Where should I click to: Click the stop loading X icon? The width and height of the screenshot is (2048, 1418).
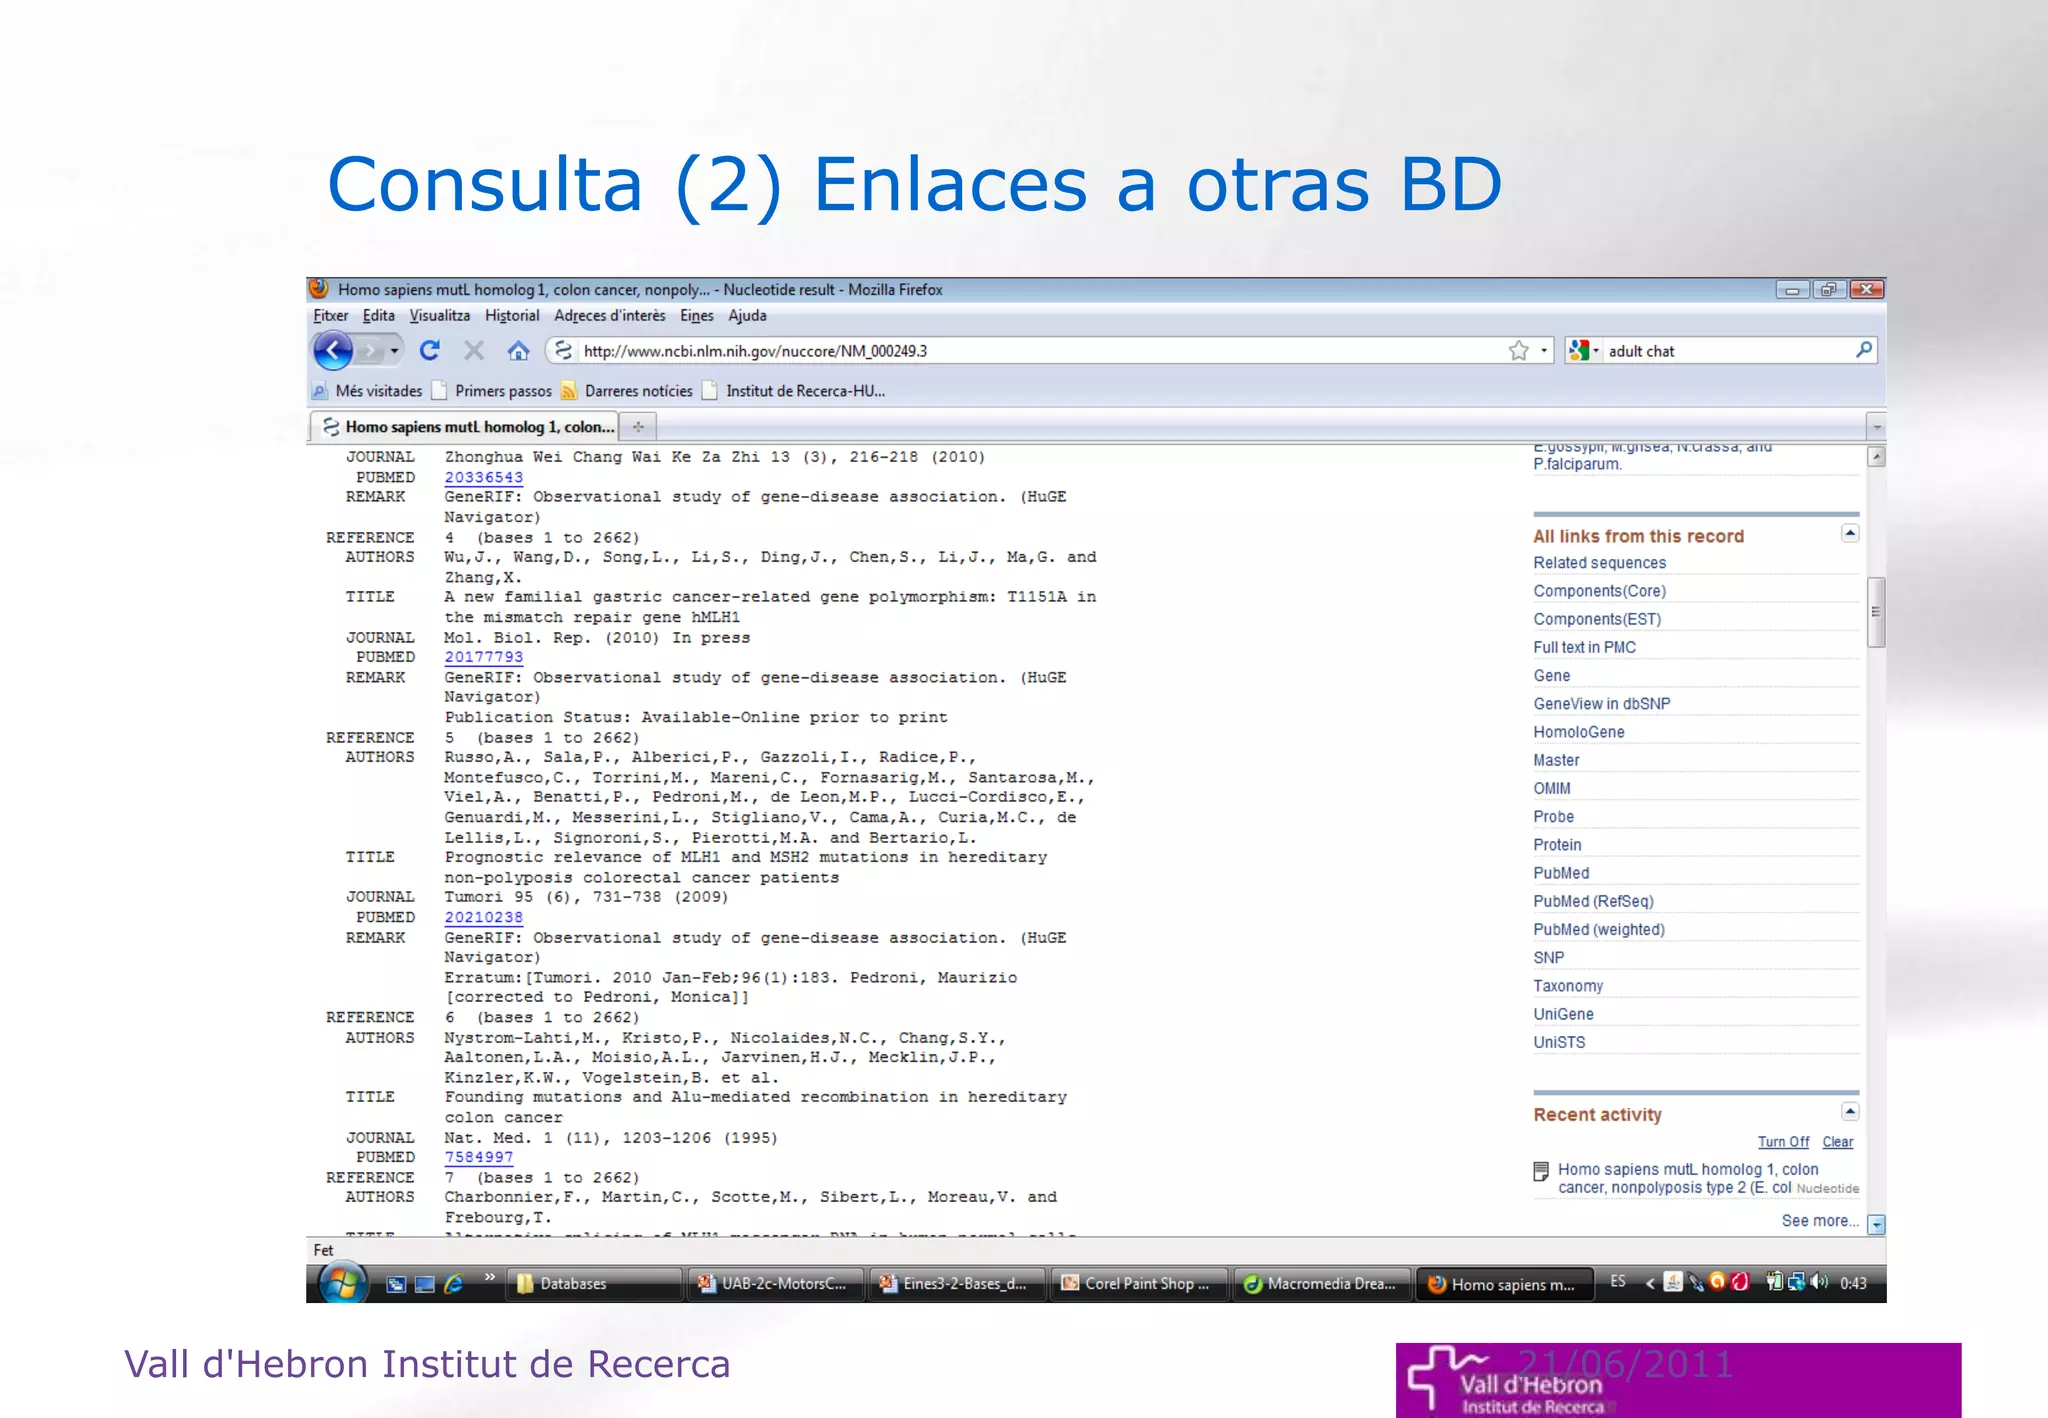click(x=474, y=351)
